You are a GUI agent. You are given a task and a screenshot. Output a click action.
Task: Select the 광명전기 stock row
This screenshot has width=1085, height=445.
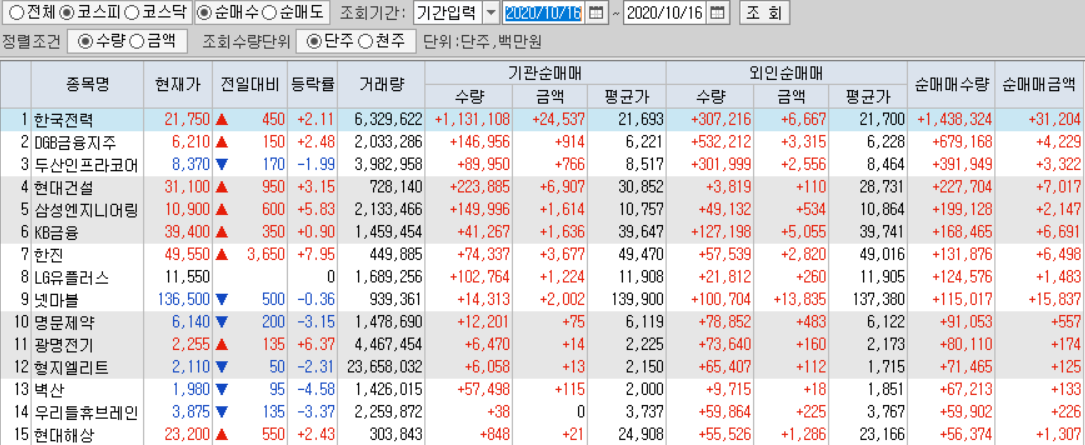pos(542,345)
